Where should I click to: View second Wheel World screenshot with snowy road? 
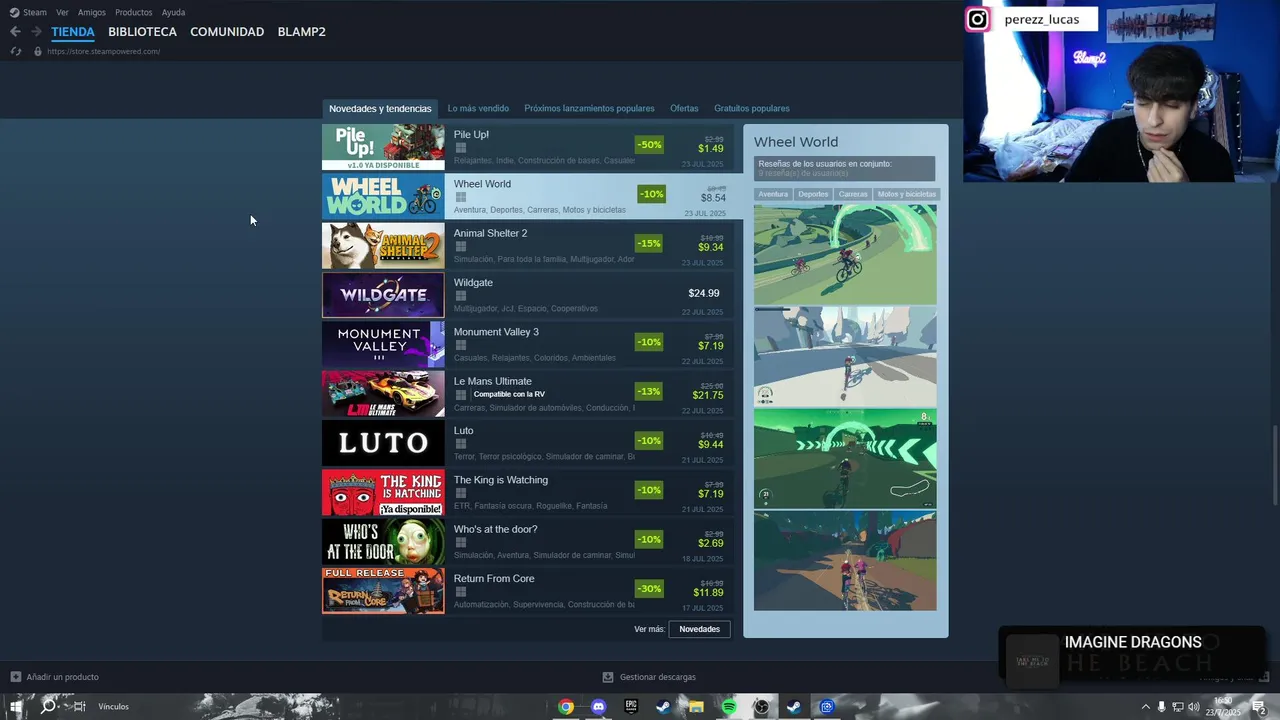click(845, 356)
